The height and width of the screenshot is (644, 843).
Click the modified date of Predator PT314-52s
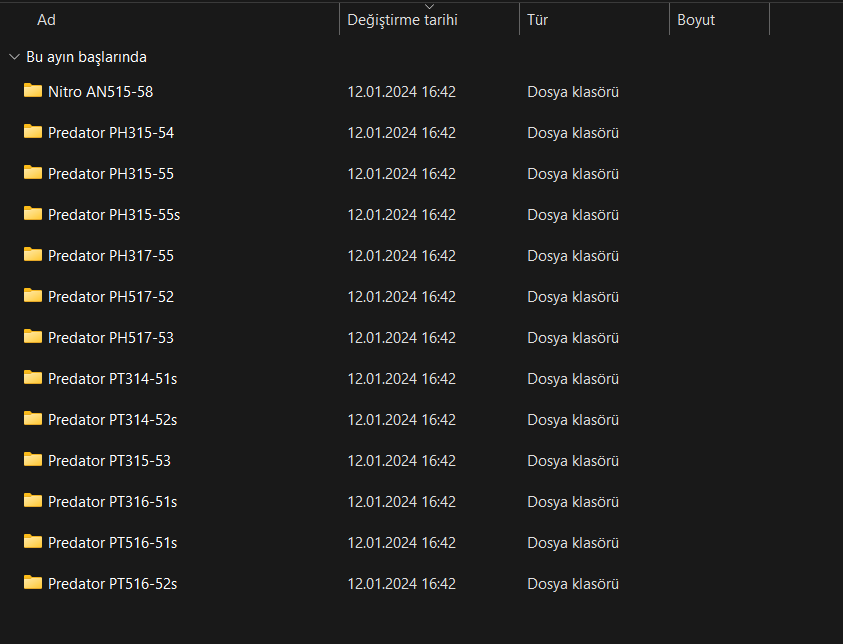click(402, 420)
